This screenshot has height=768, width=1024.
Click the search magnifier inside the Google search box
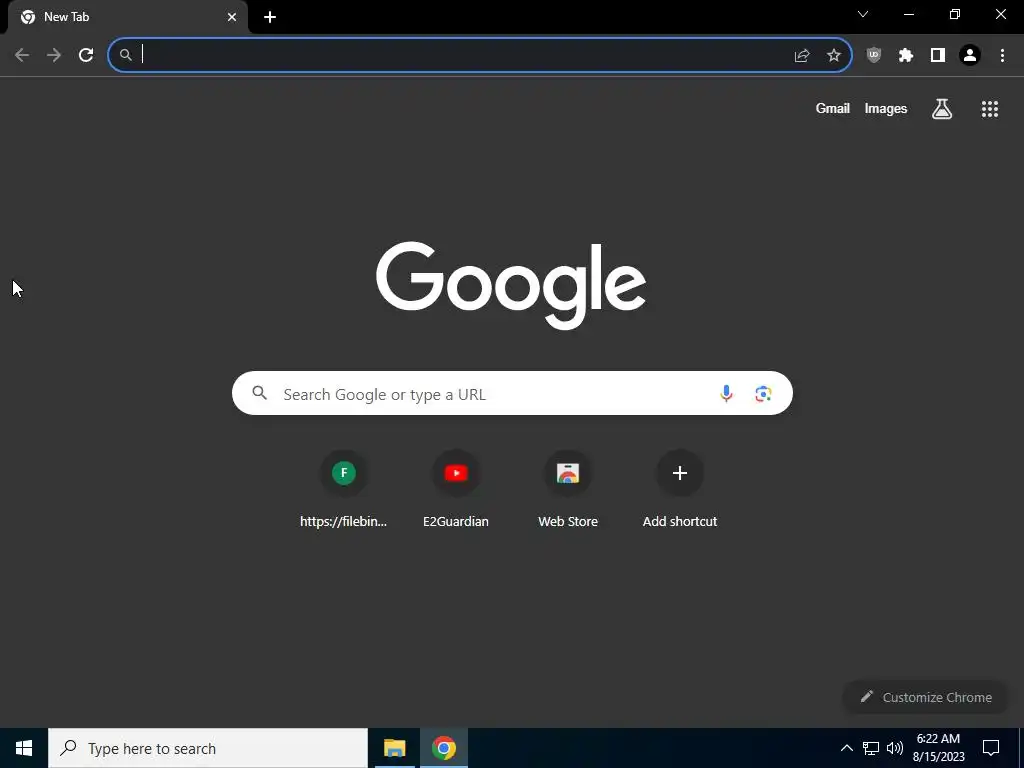click(x=260, y=393)
